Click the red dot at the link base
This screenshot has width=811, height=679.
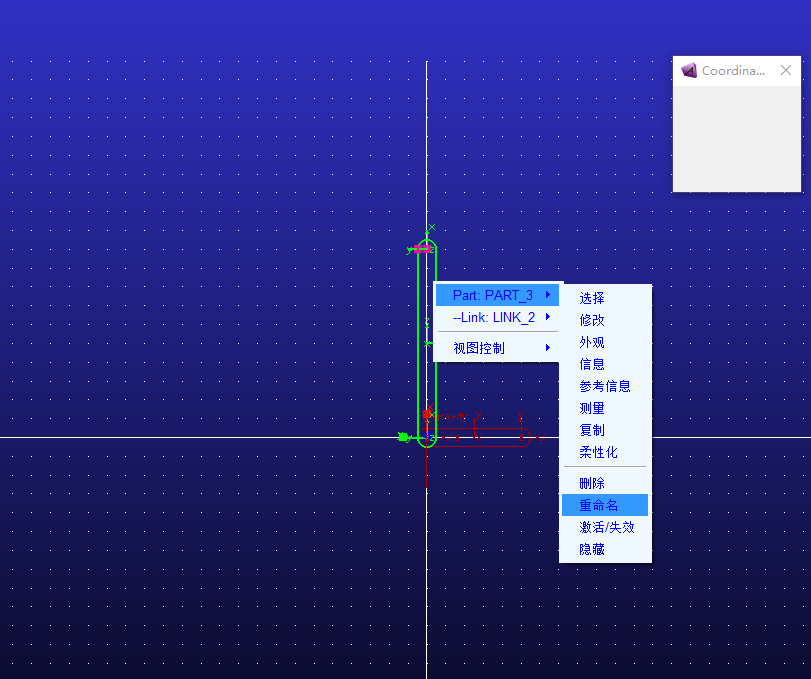[427, 413]
